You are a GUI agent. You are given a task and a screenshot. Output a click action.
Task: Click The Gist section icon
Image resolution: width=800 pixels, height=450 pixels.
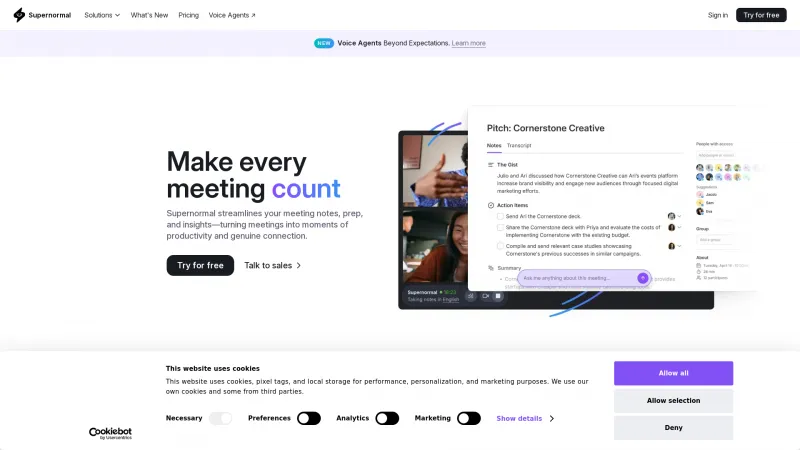coord(490,165)
